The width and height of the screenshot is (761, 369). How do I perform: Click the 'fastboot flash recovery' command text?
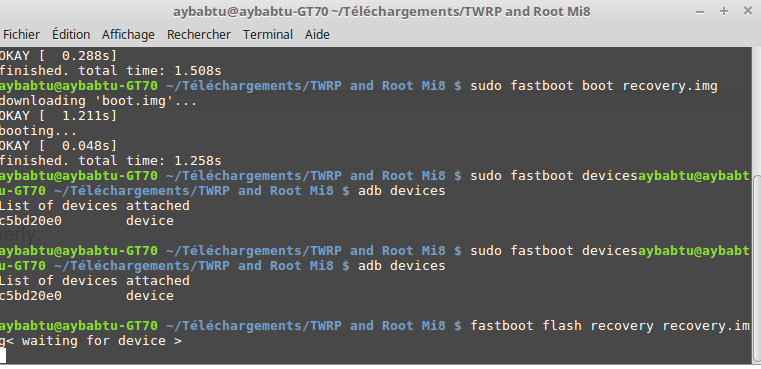tap(562, 326)
